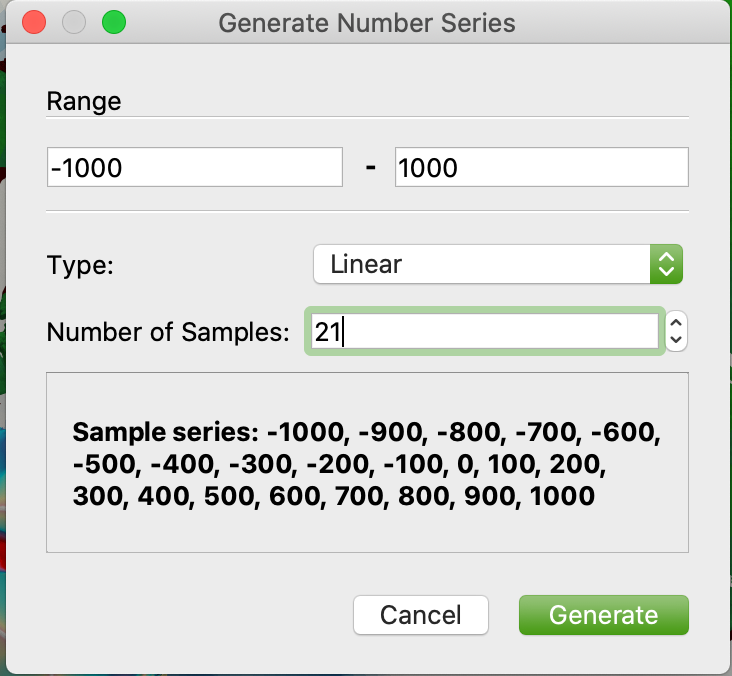This screenshot has width=732, height=676.
Task: Increase Number of Samples with up arrow
Action: [x=676, y=323]
